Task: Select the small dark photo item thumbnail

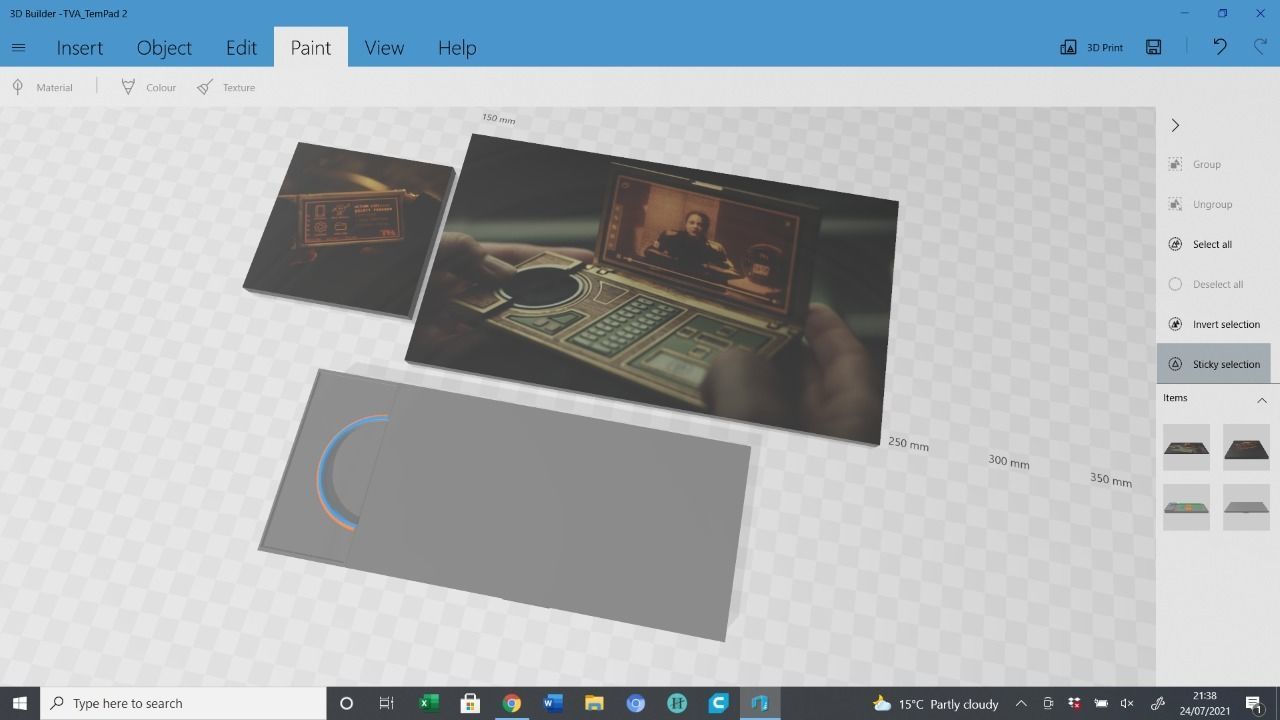Action: (1246, 447)
